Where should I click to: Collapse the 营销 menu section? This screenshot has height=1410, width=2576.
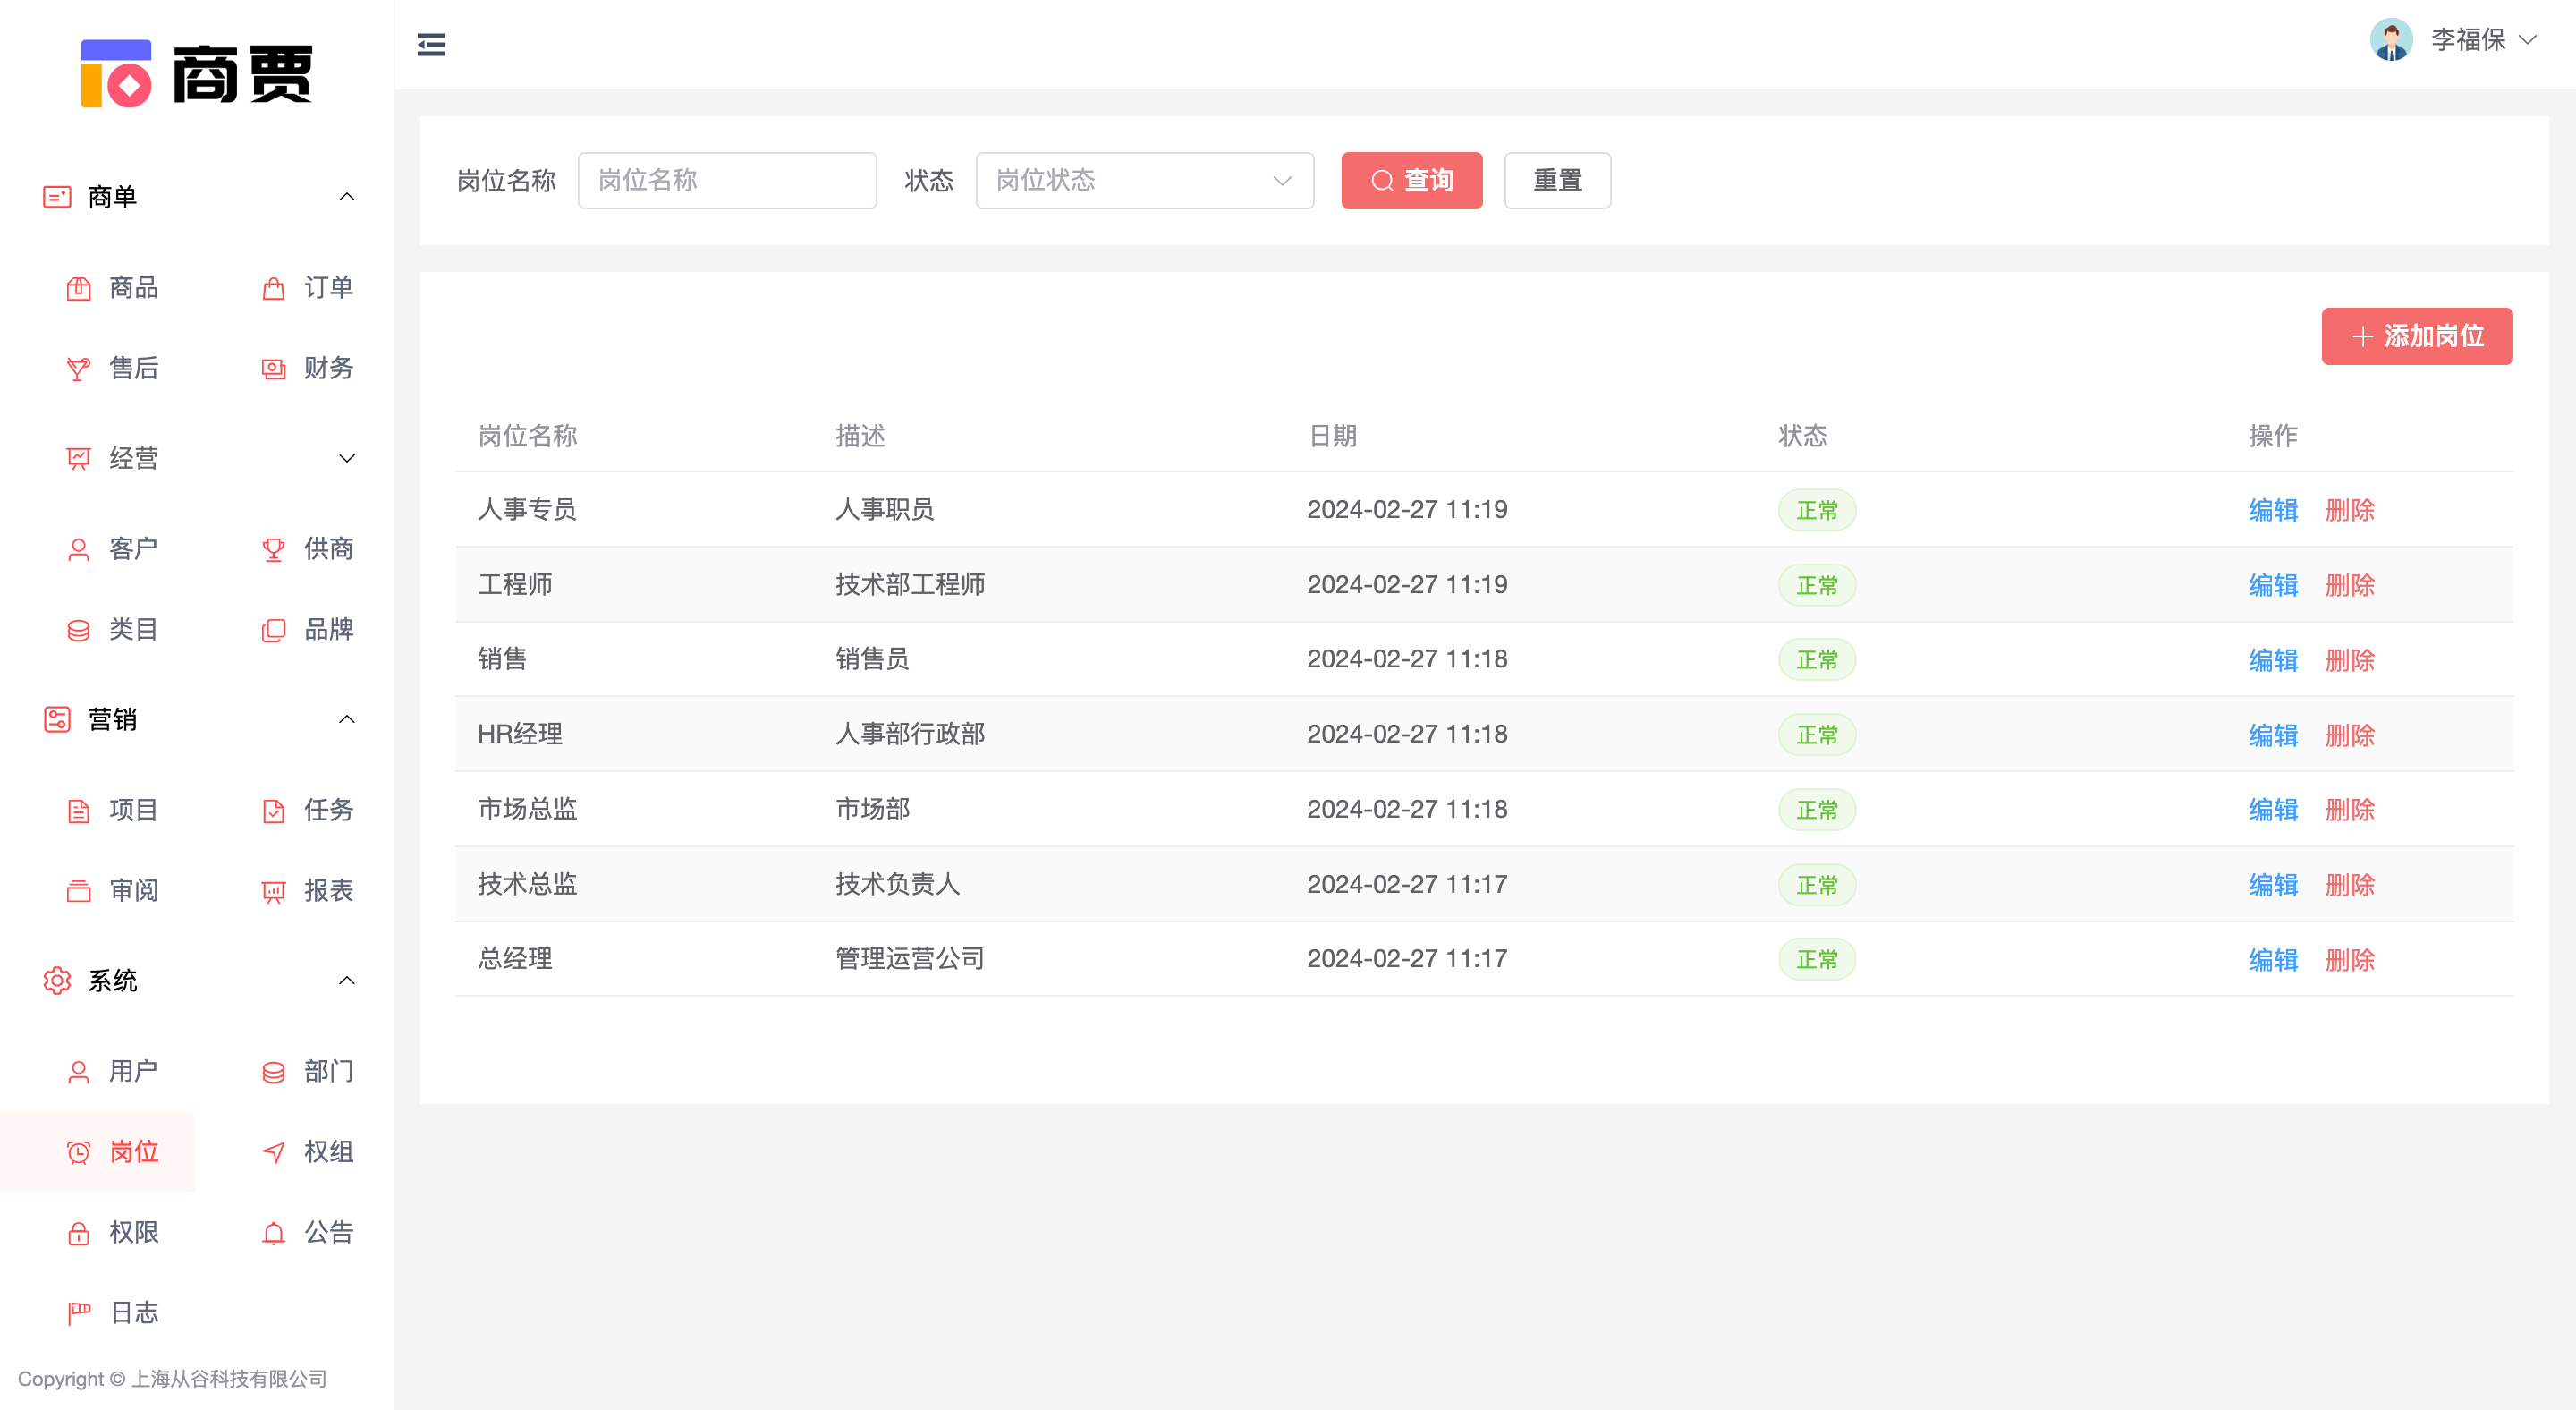tap(346, 719)
